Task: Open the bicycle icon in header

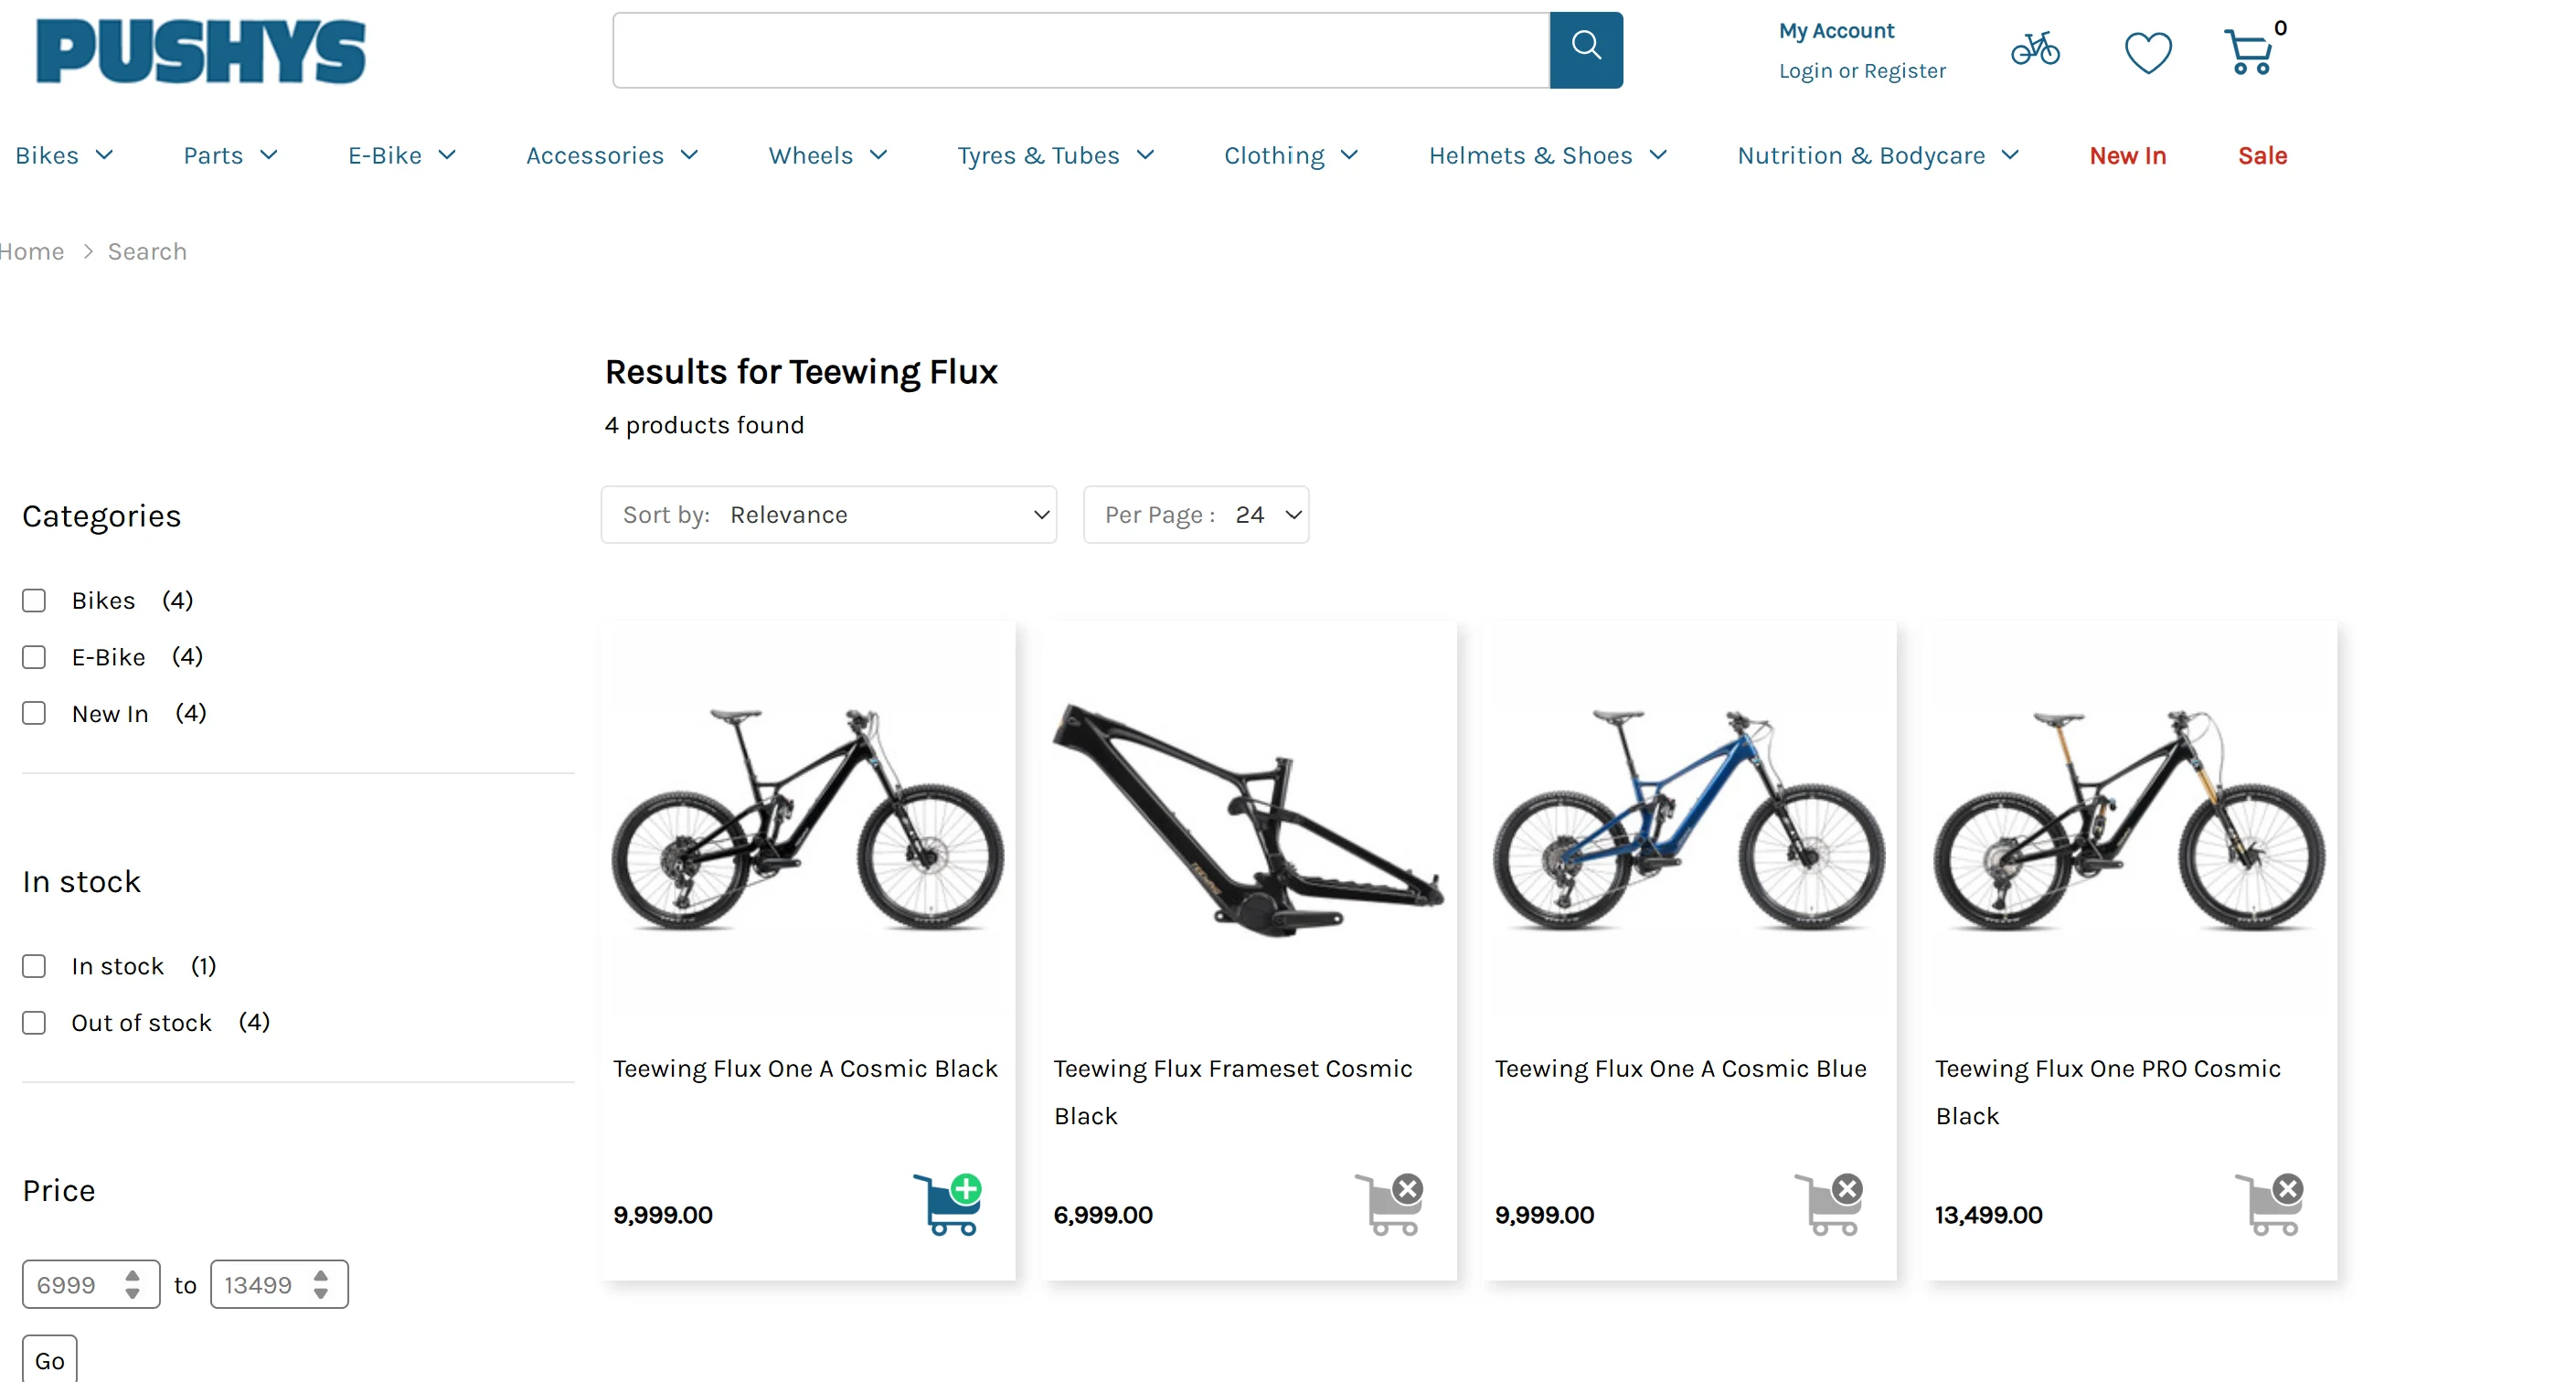Action: tap(2035, 49)
